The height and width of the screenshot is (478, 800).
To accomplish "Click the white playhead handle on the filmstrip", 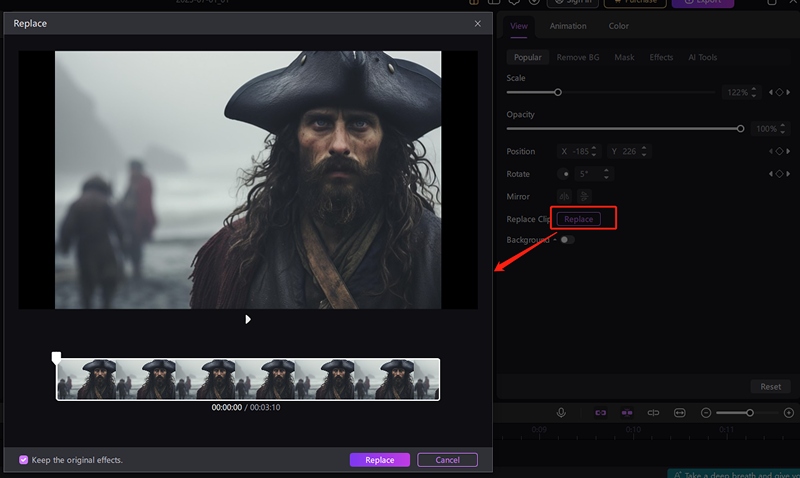I will coord(56,358).
